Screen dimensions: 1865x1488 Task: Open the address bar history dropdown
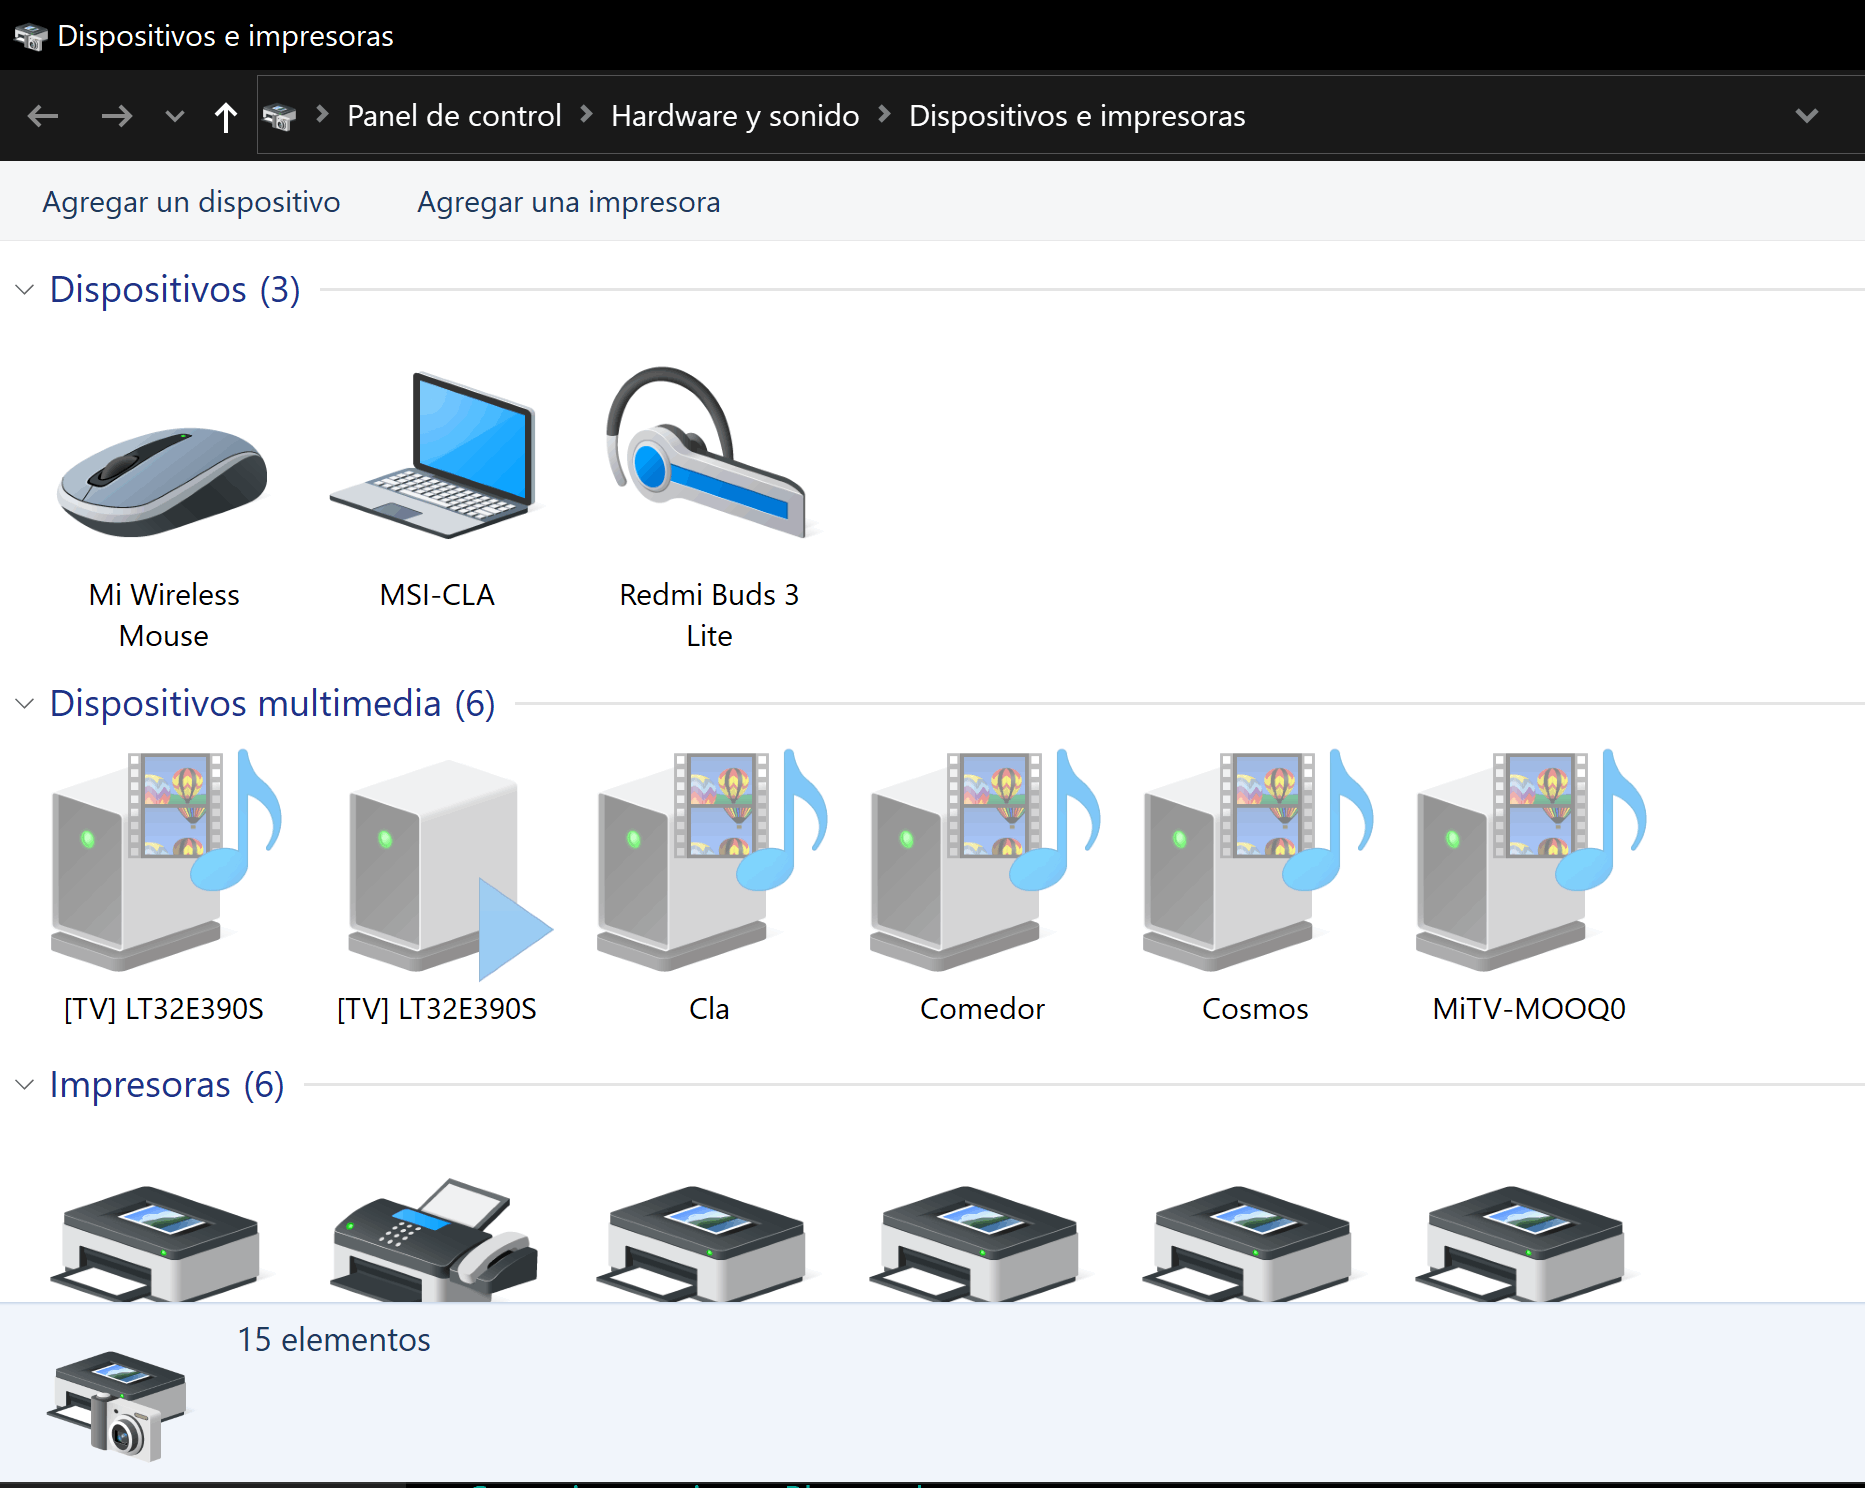[x=1806, y=116]
